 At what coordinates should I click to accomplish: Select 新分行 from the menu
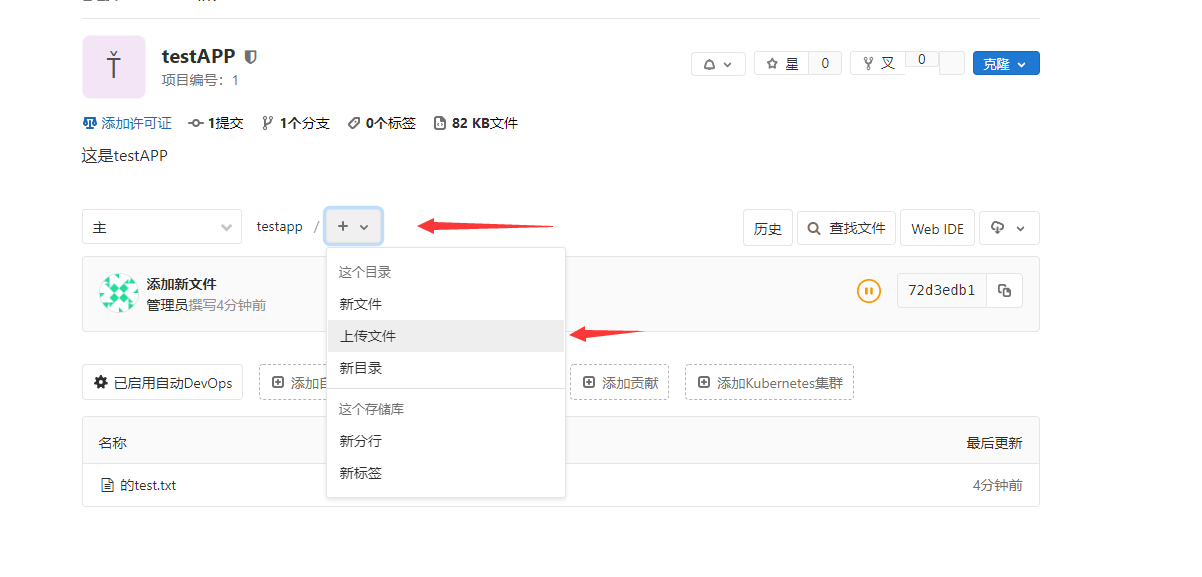[x=446, y=441]
